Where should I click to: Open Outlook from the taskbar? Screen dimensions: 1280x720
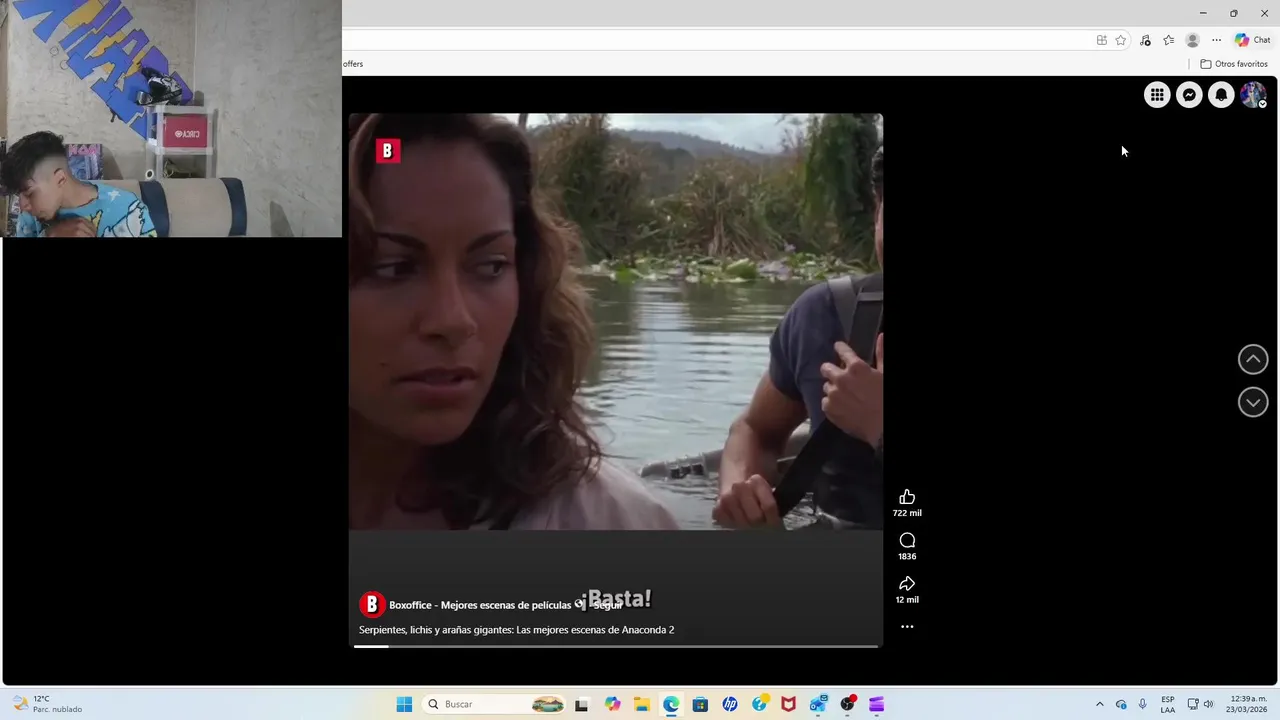(818, 704)
